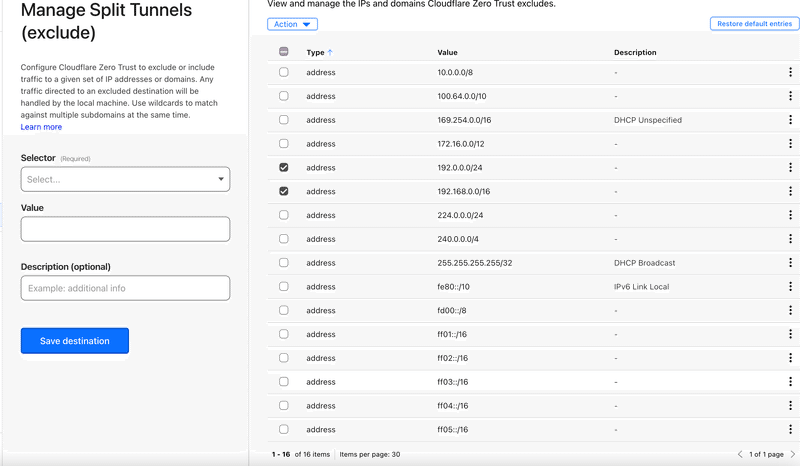800x466 pixels.
Task: Open row menu for 255.255.255.255/32
Action: click(x=790, y=263)
